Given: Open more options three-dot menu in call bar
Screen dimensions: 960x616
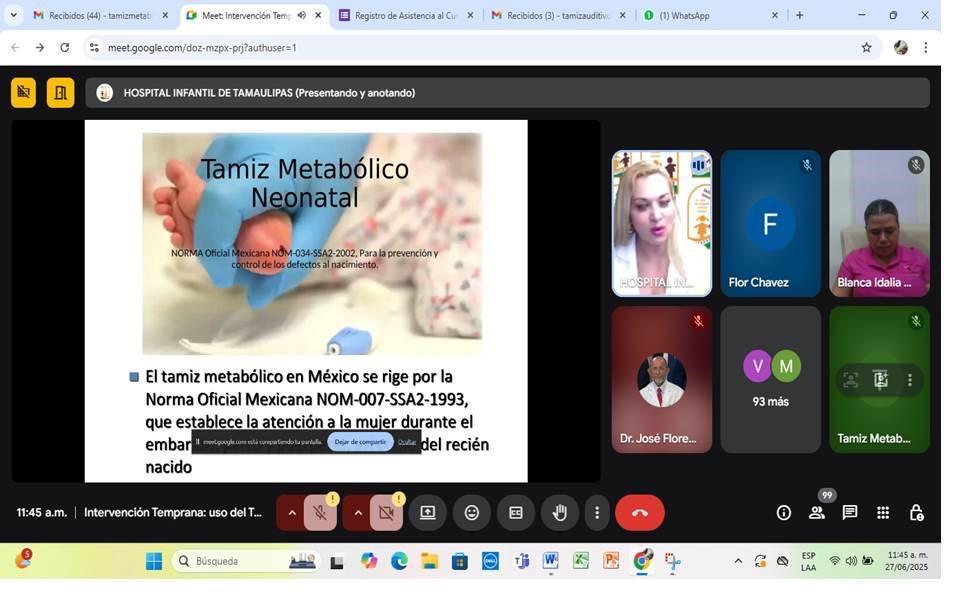Looking at the screenshot, I should (597, 513).
